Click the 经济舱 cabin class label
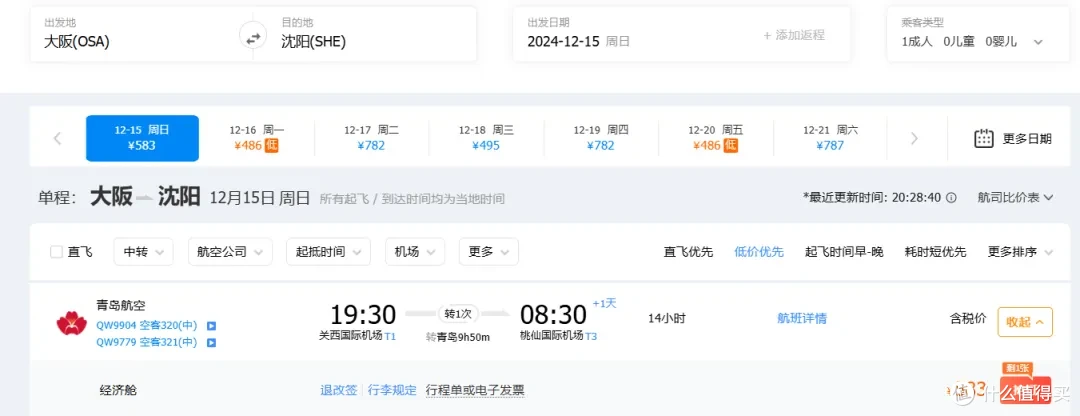The height and width of the screenshot is (416, 1080). [x=118, y=391]
